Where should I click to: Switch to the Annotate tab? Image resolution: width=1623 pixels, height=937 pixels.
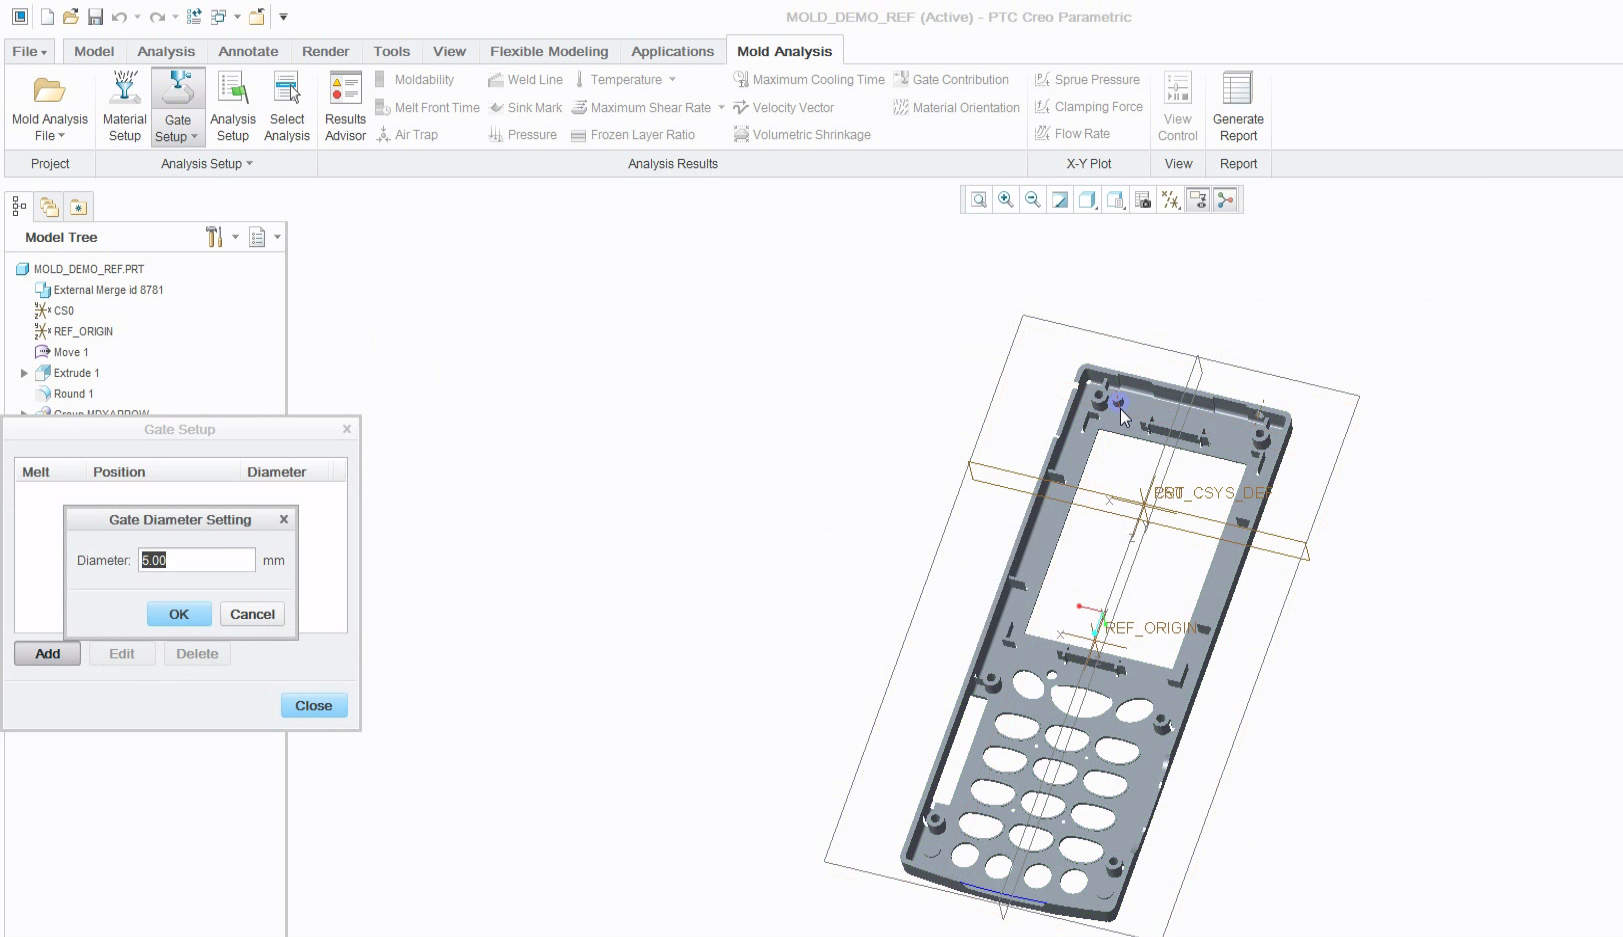[x=248, y=51]
